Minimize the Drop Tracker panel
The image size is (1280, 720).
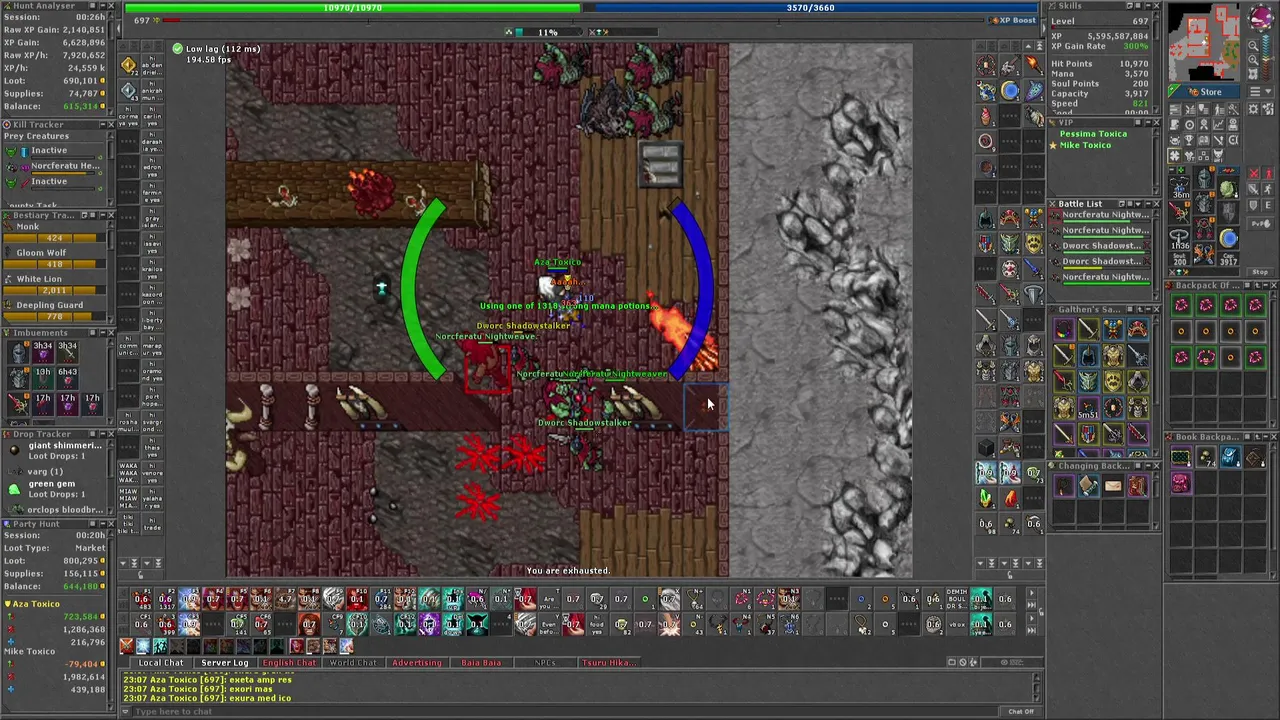[x=102, y=434]
